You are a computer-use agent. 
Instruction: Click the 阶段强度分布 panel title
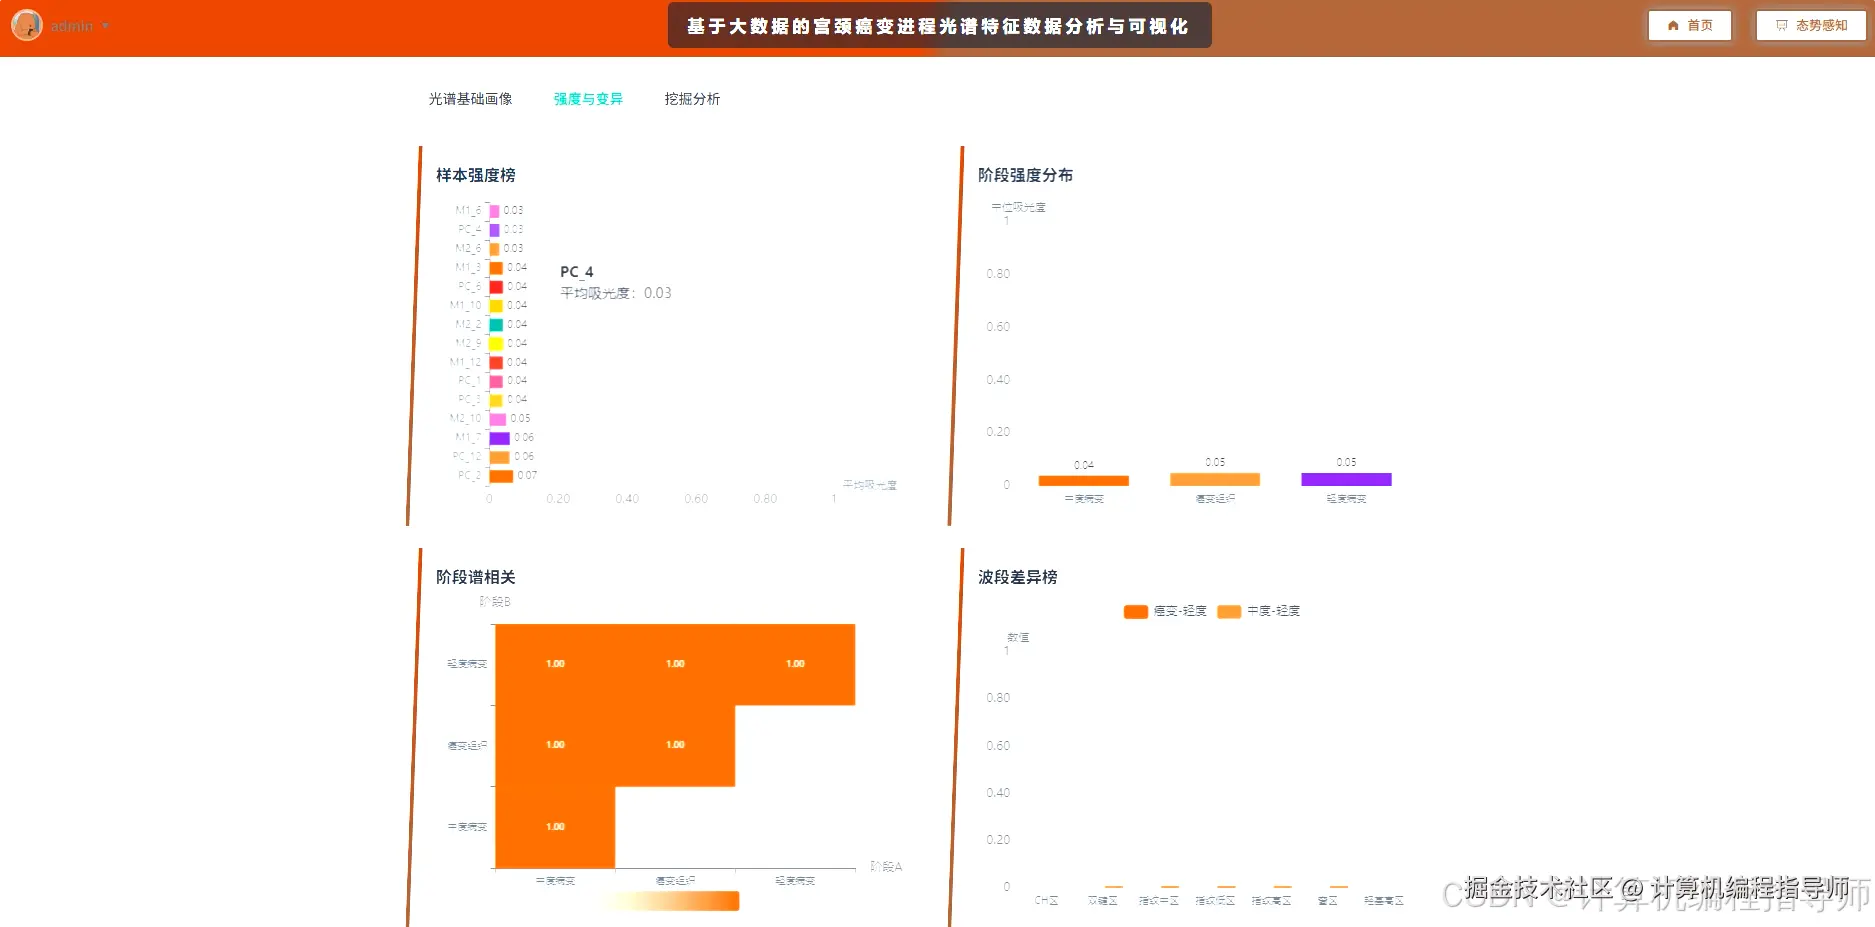pos(1025,175)
